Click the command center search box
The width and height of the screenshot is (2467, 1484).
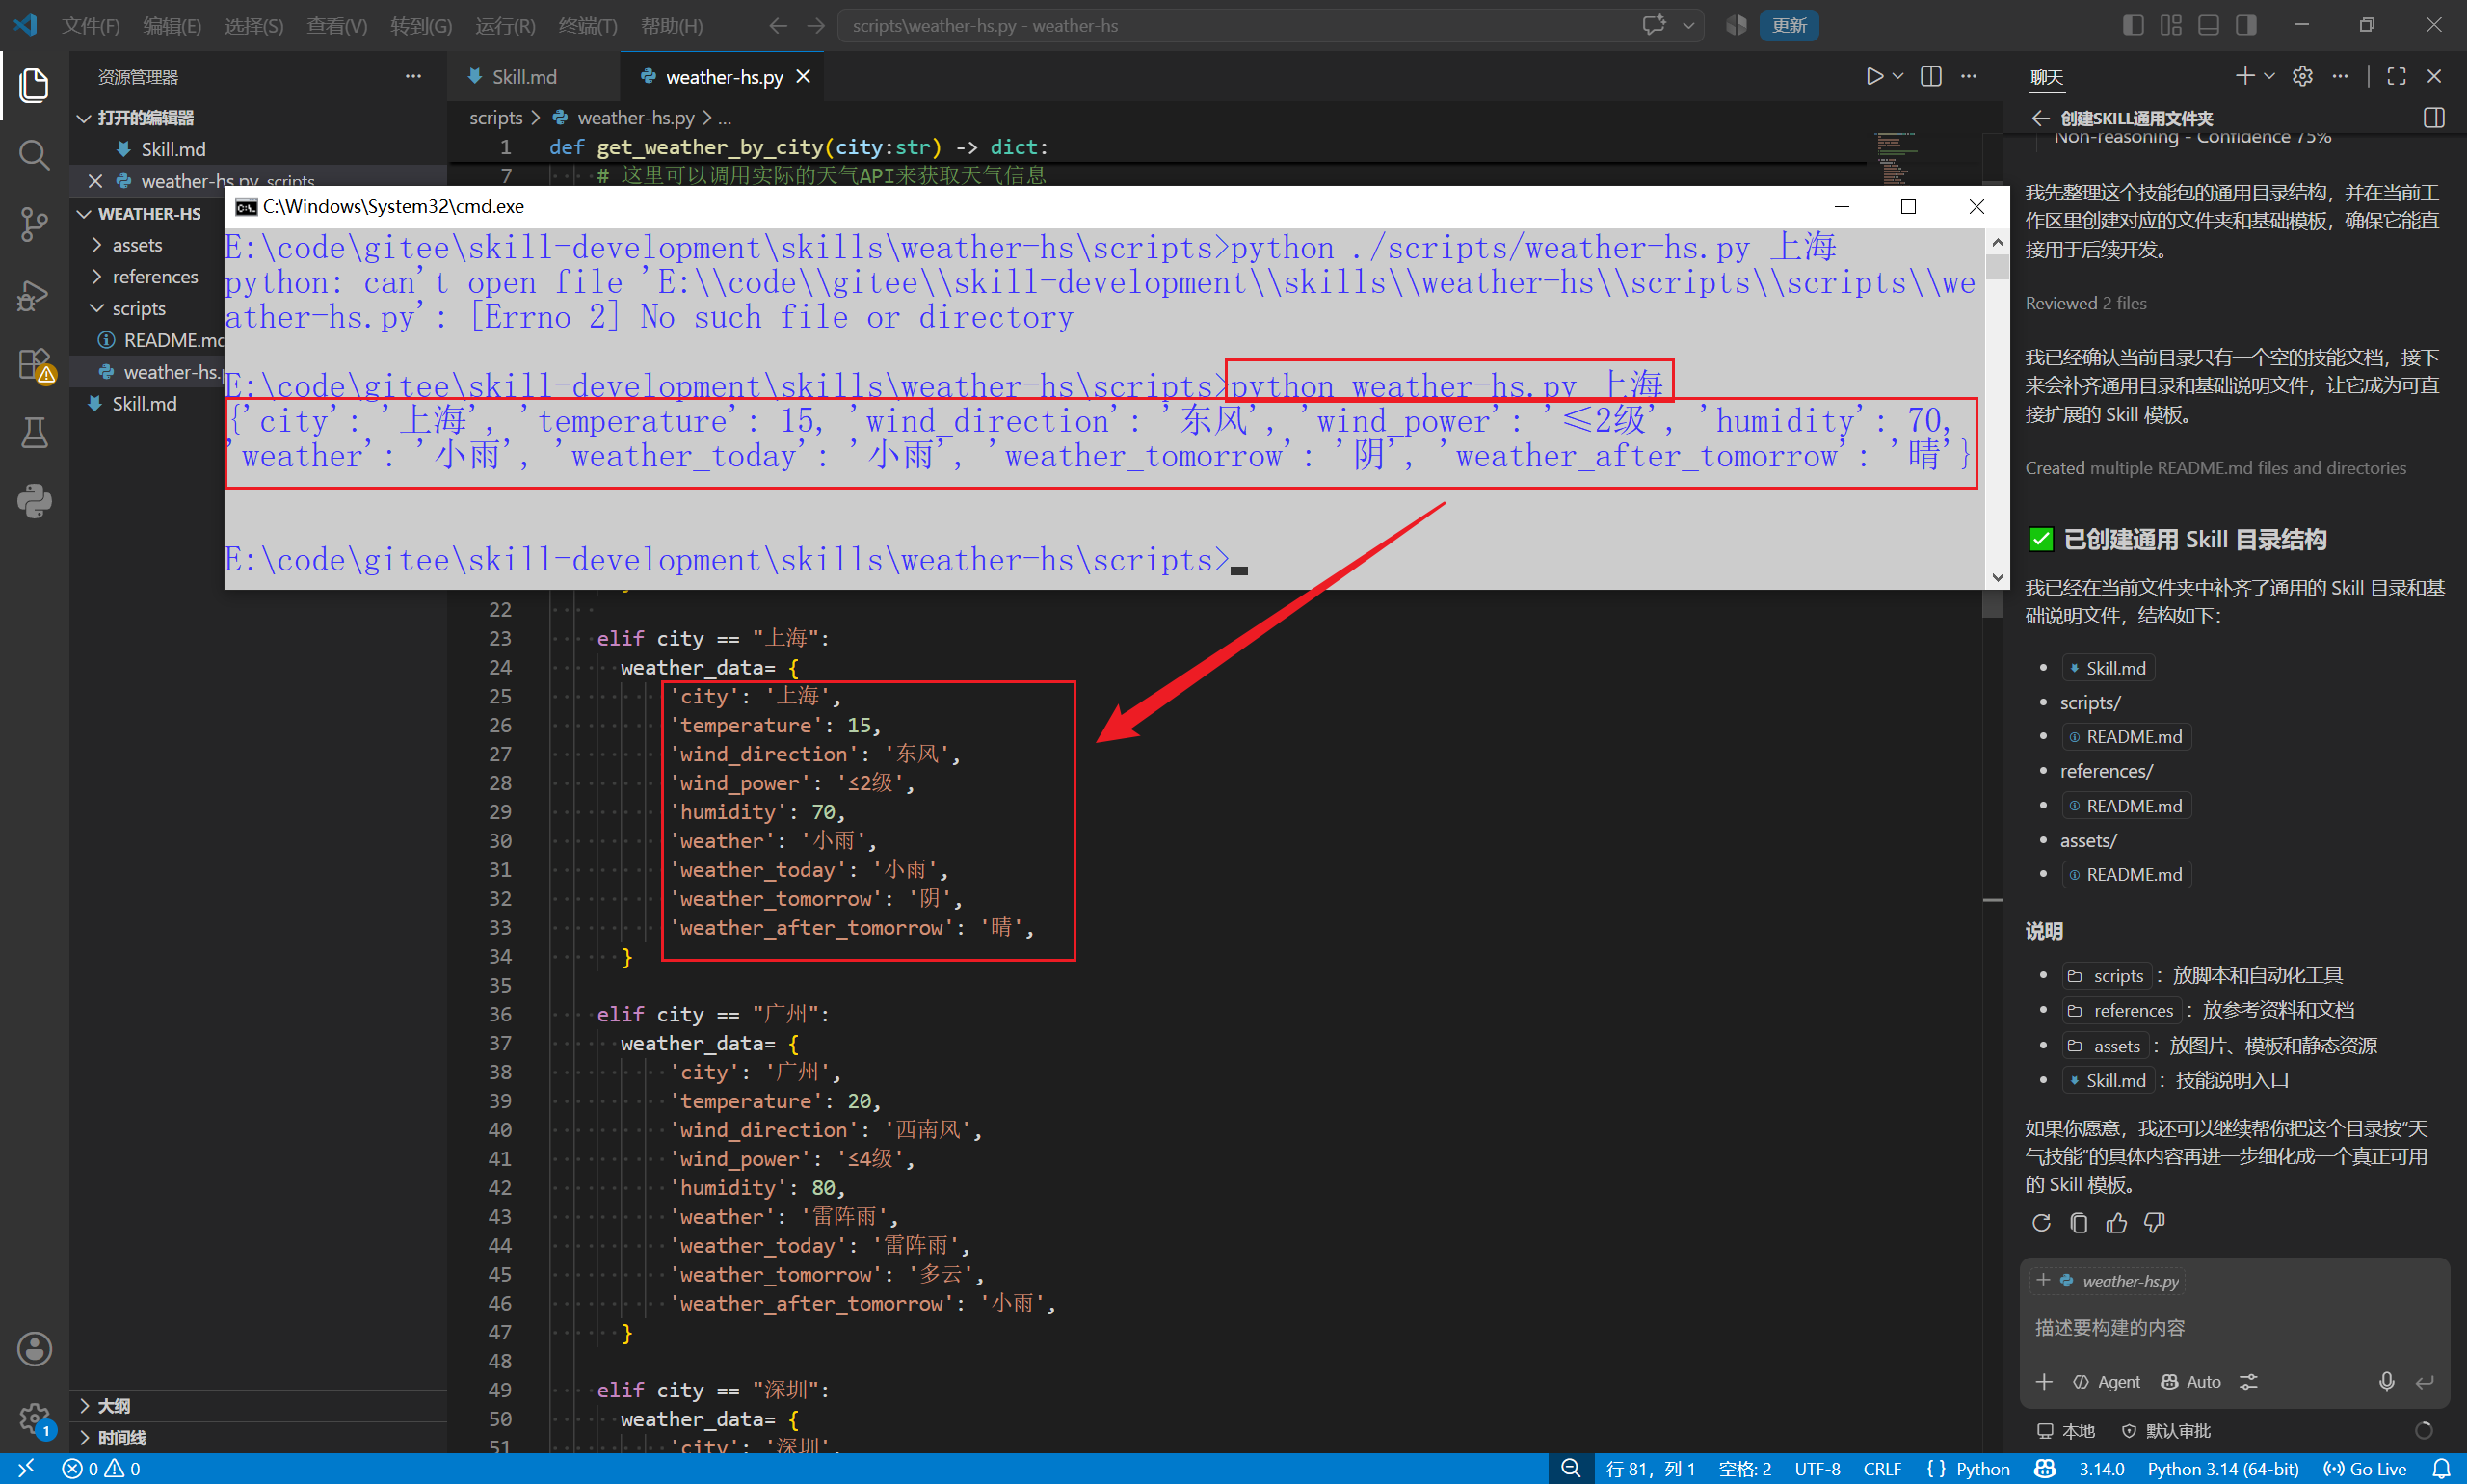[x=1234, y=26]
